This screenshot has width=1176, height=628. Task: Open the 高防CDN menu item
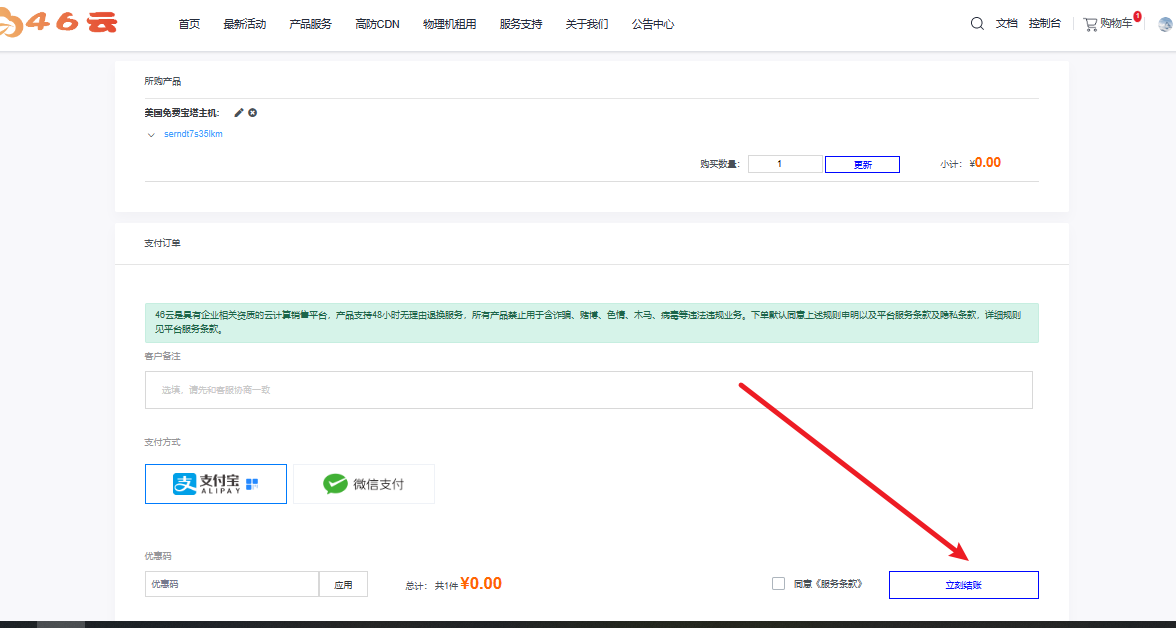click(377, 24)
